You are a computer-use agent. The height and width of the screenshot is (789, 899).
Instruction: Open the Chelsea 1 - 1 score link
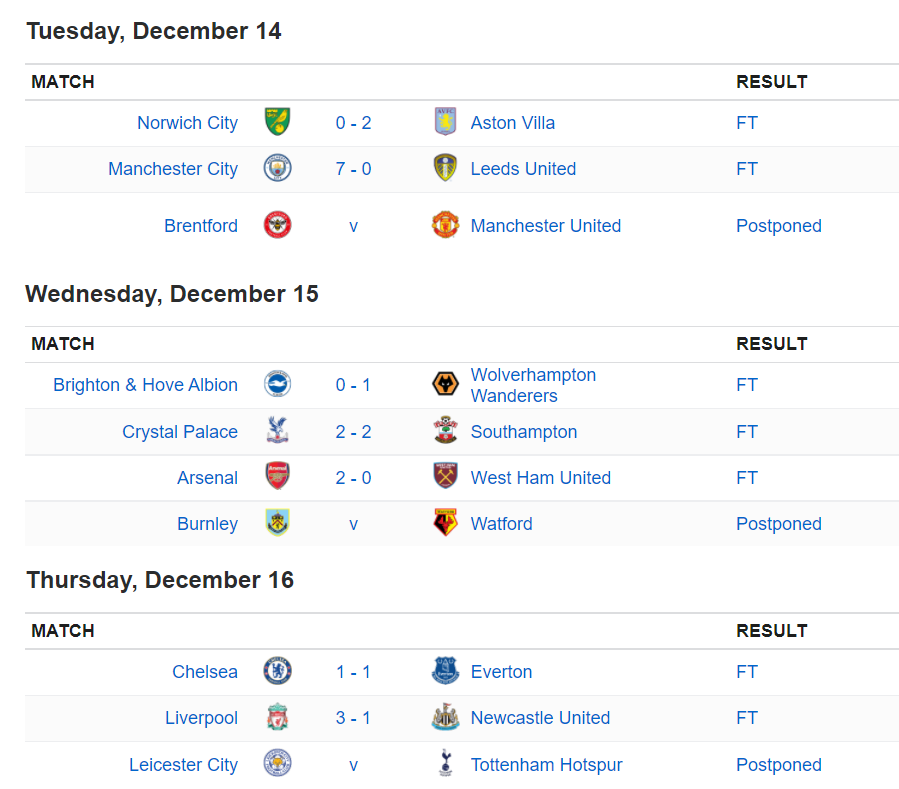[x=353, y=672]
